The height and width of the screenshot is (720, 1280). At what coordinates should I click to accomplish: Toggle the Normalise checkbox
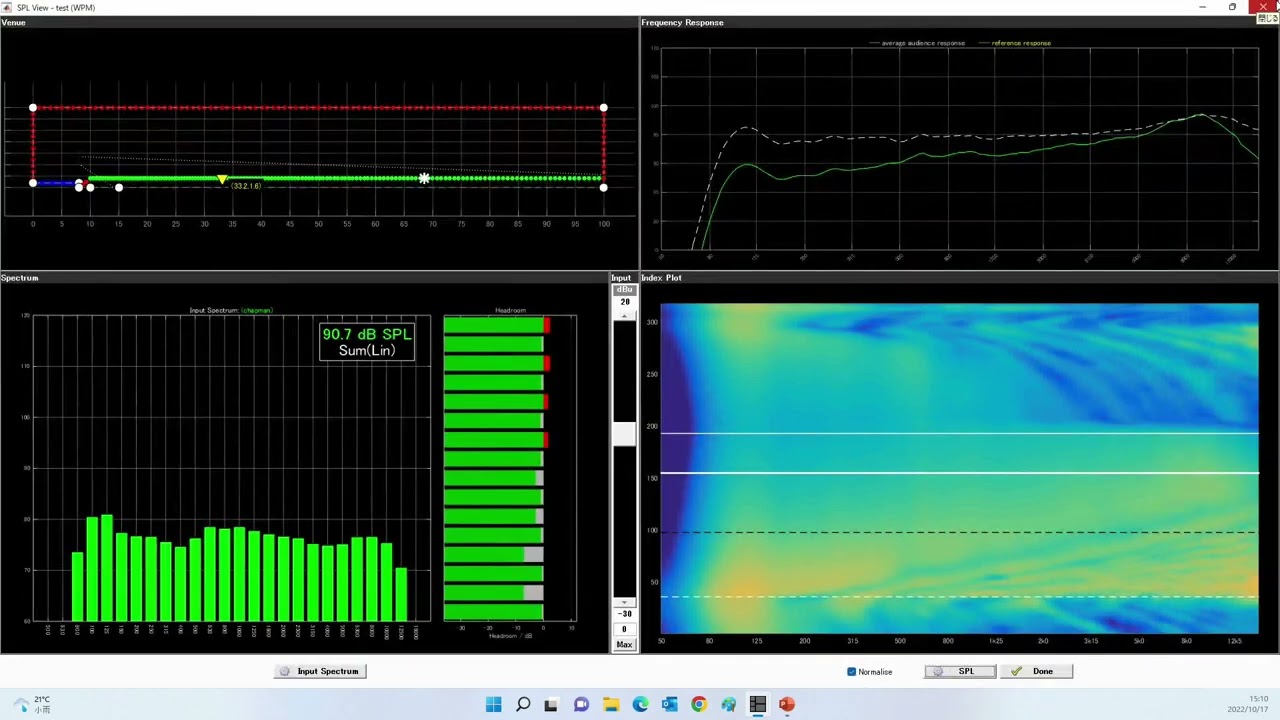(x=852, y=672)
